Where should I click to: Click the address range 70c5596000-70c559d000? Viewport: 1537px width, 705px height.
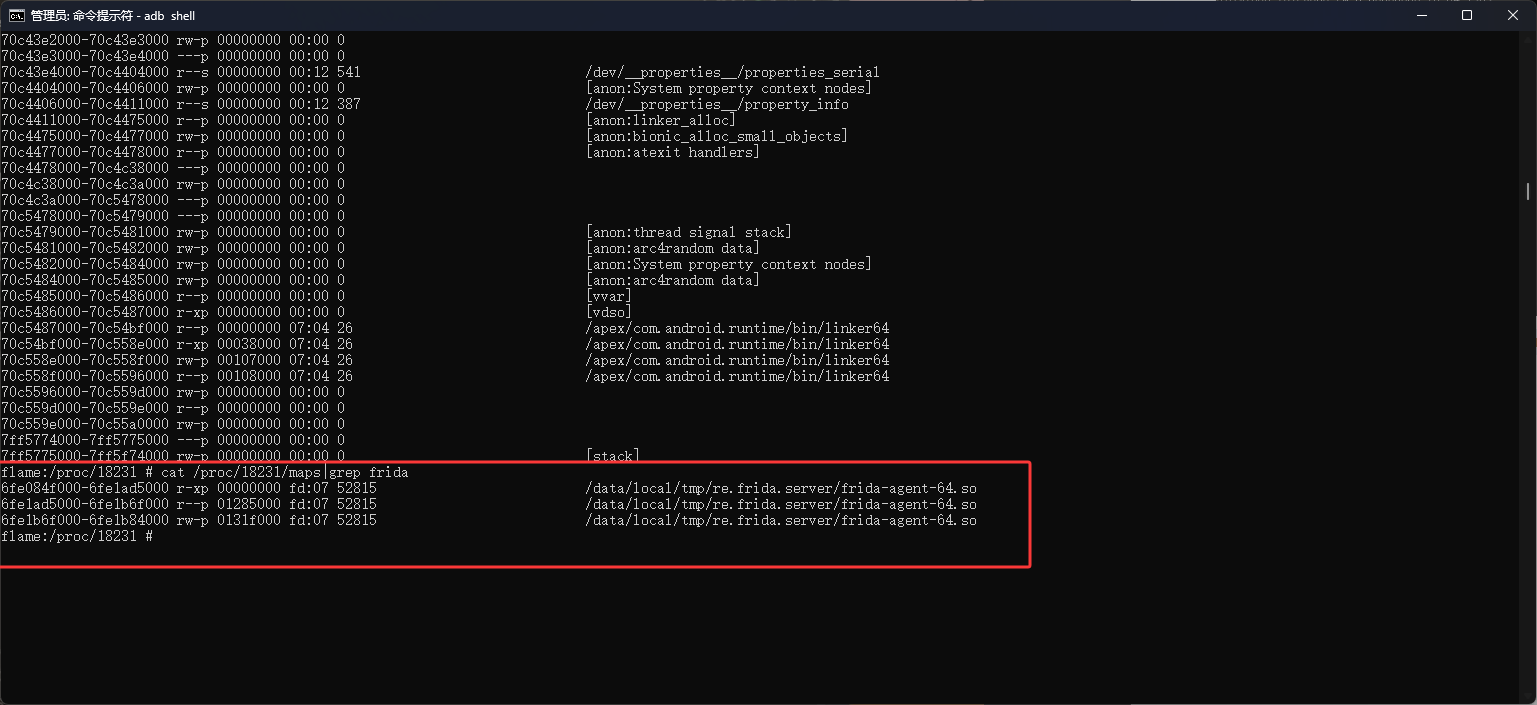(84, 392)
